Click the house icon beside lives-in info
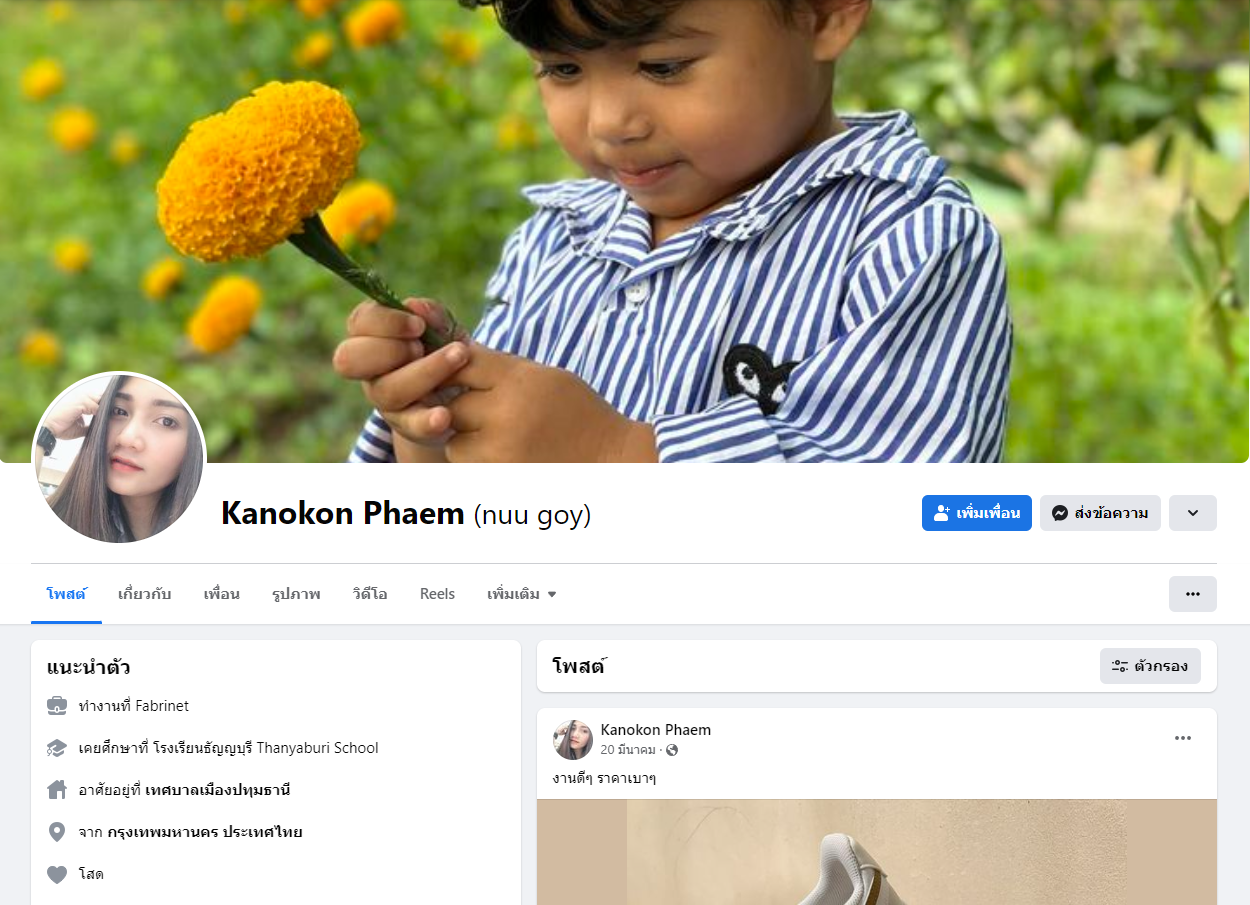Image resolution: width=1250 pixels, height=905 pixels. pos(57,790)
